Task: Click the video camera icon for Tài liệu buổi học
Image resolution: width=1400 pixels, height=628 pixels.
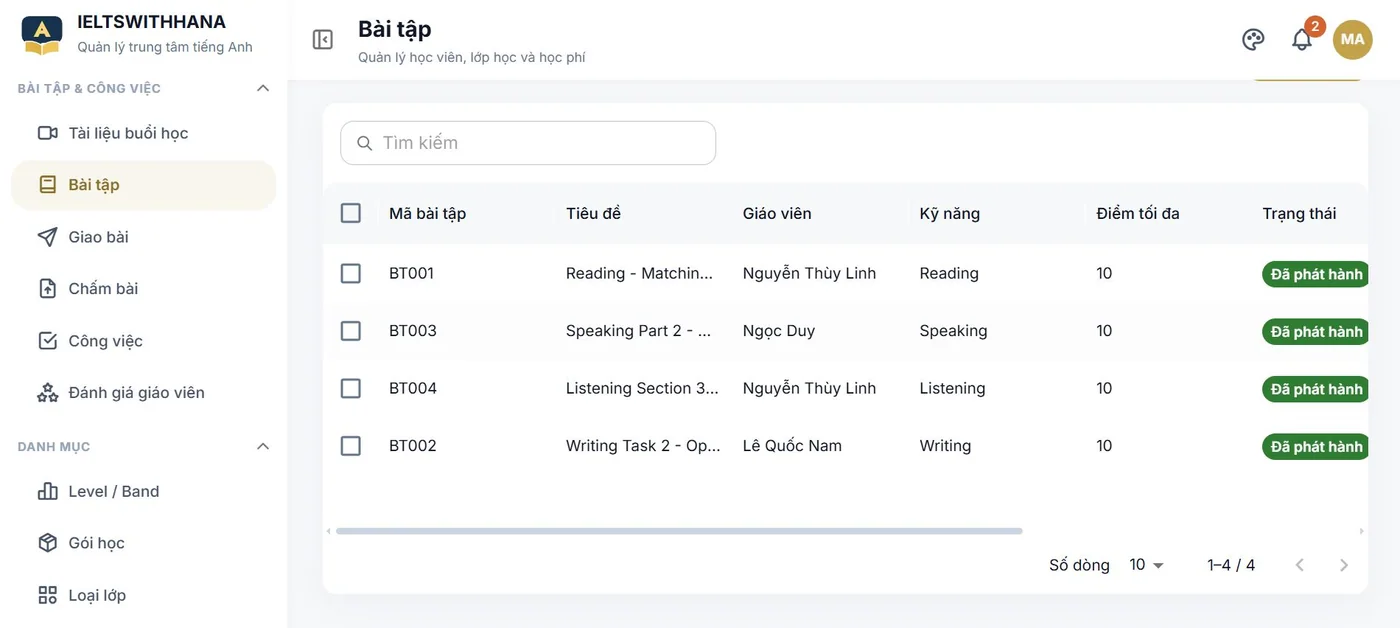Action: pyautogui.click(x=47, y=133)
